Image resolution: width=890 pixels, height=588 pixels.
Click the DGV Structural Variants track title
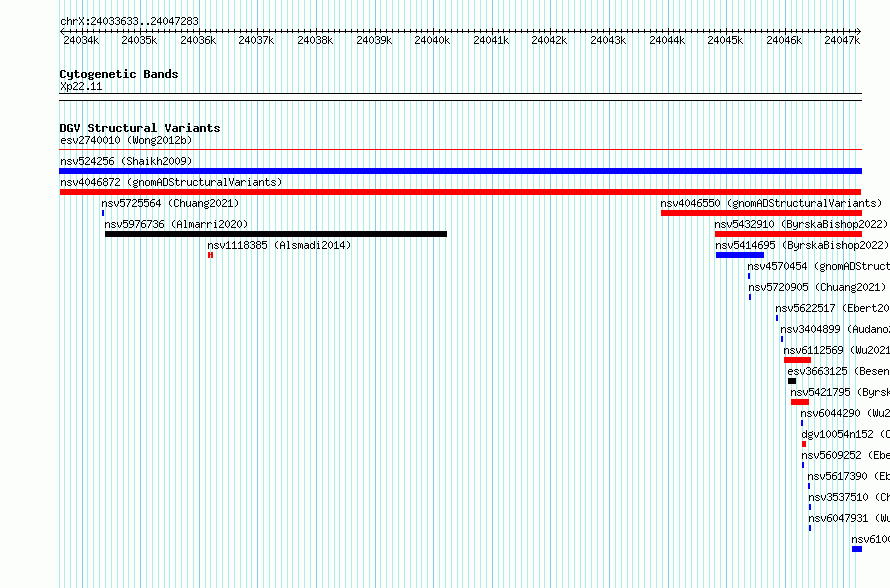140,128
